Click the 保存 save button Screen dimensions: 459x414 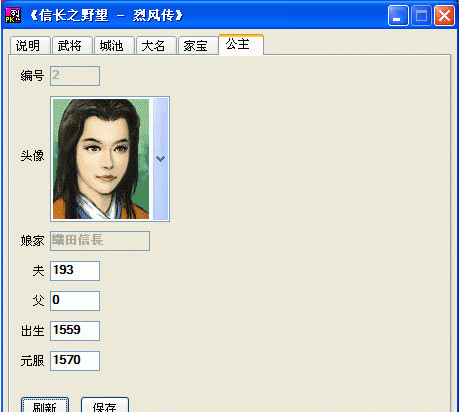[x=105, y=406]
